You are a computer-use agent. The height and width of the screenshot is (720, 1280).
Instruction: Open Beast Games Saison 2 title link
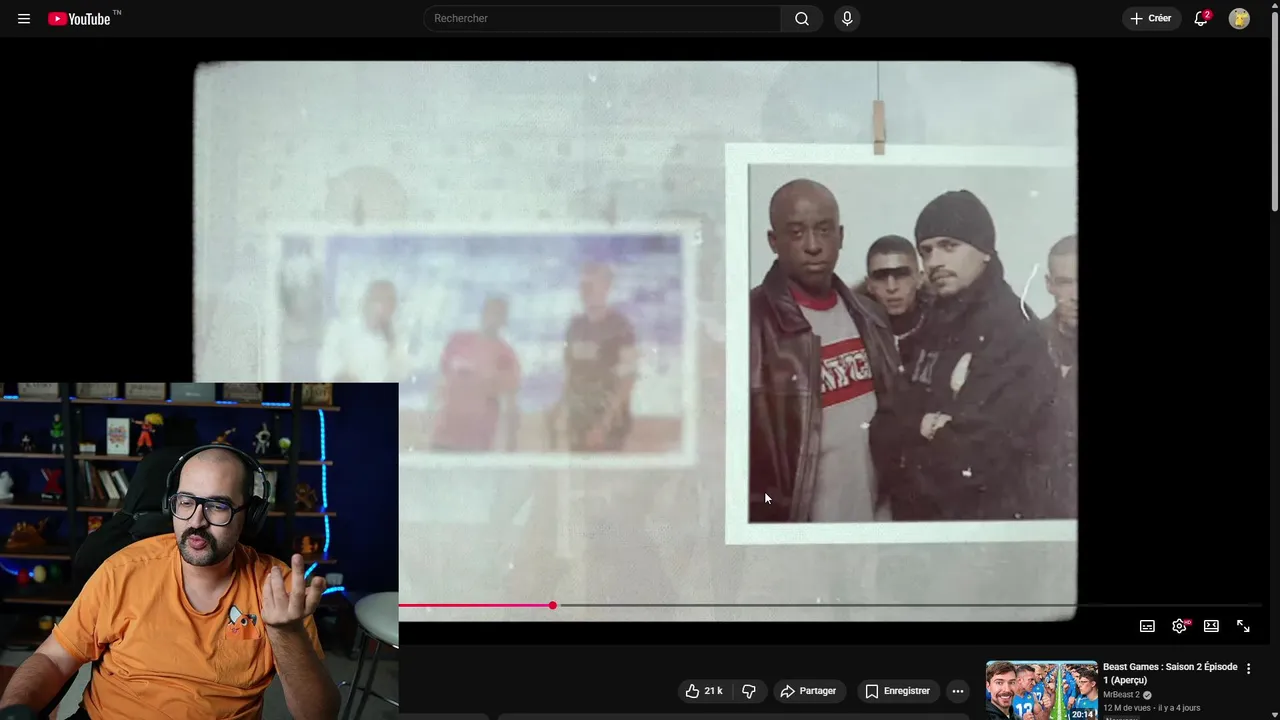click(x=1170, y=673)
